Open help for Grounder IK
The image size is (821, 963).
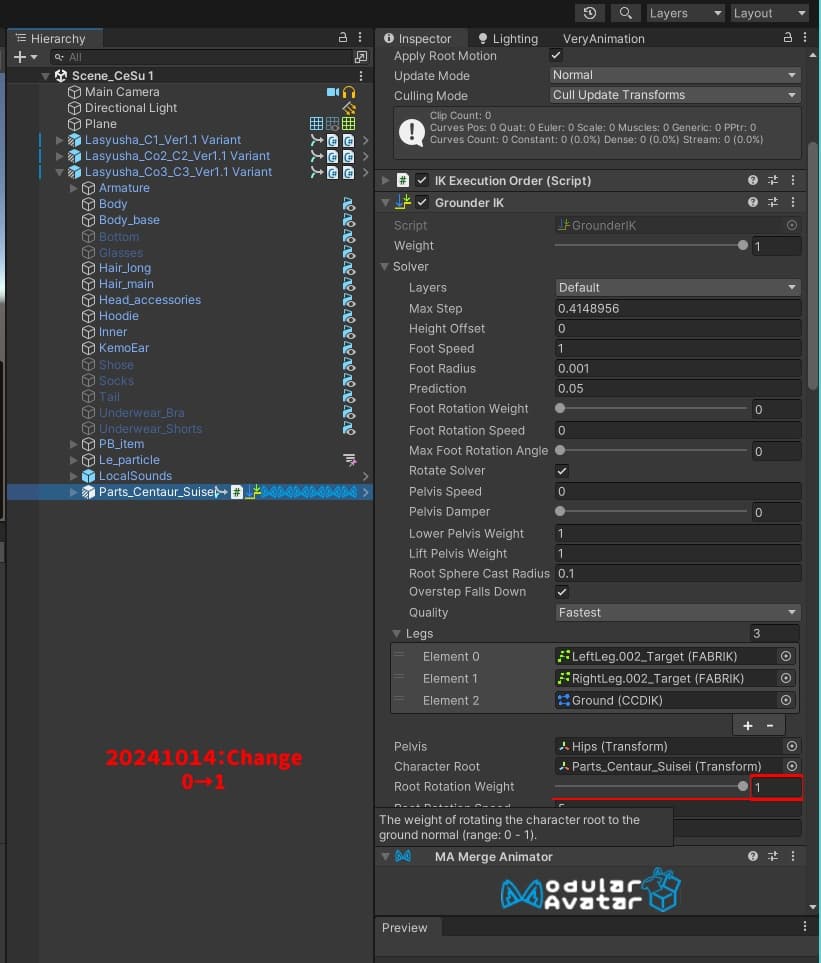[x=753, y=202]
